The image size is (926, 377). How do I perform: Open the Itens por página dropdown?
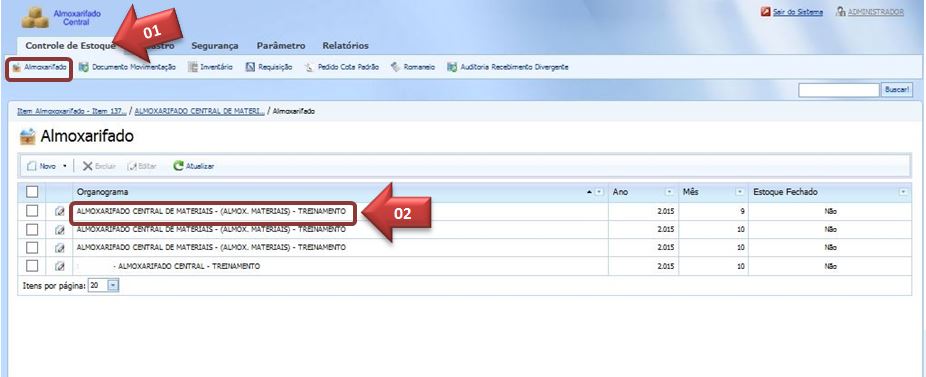(113, 285)
